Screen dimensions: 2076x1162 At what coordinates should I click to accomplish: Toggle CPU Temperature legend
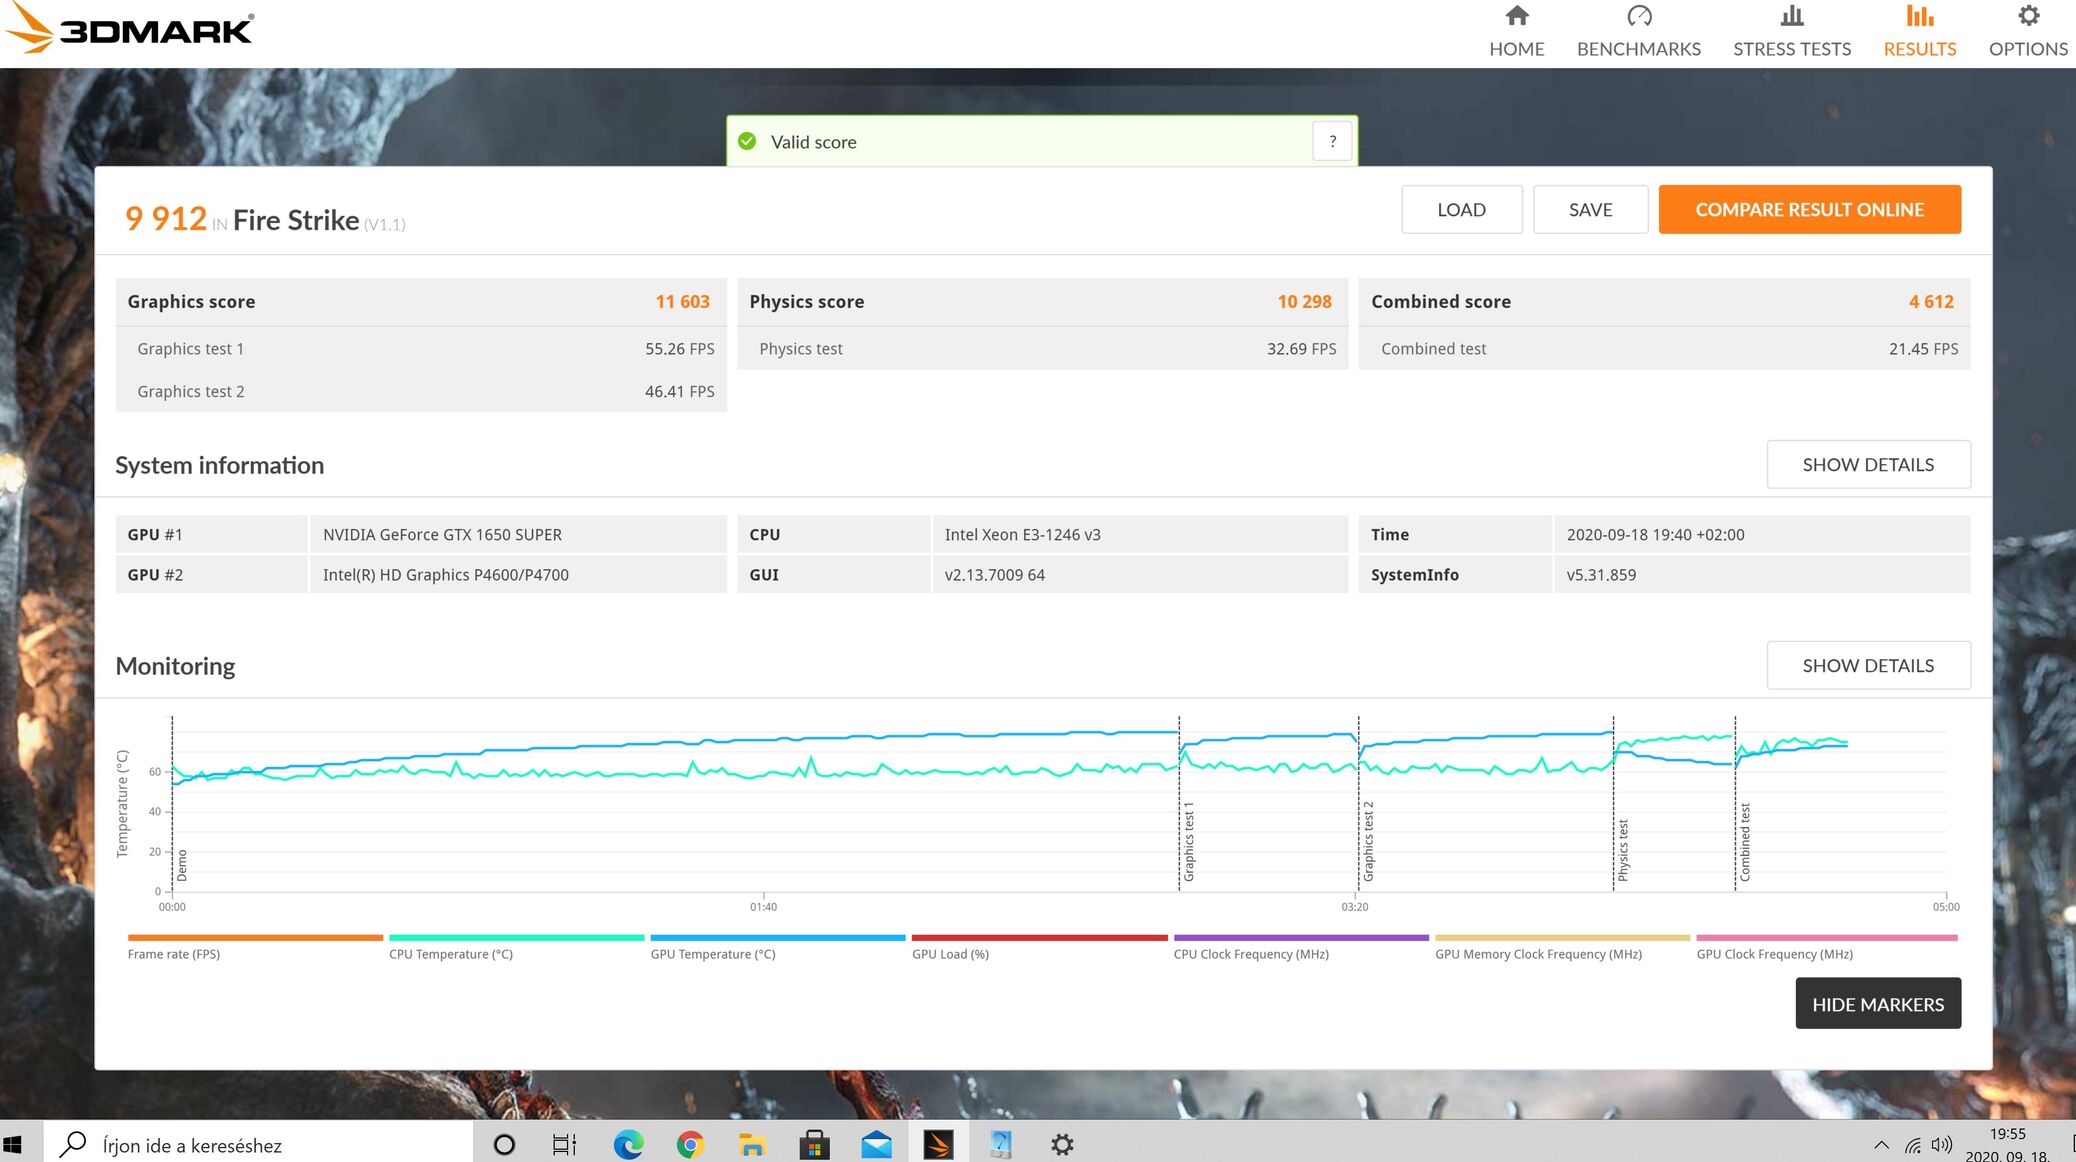(516, 947)
